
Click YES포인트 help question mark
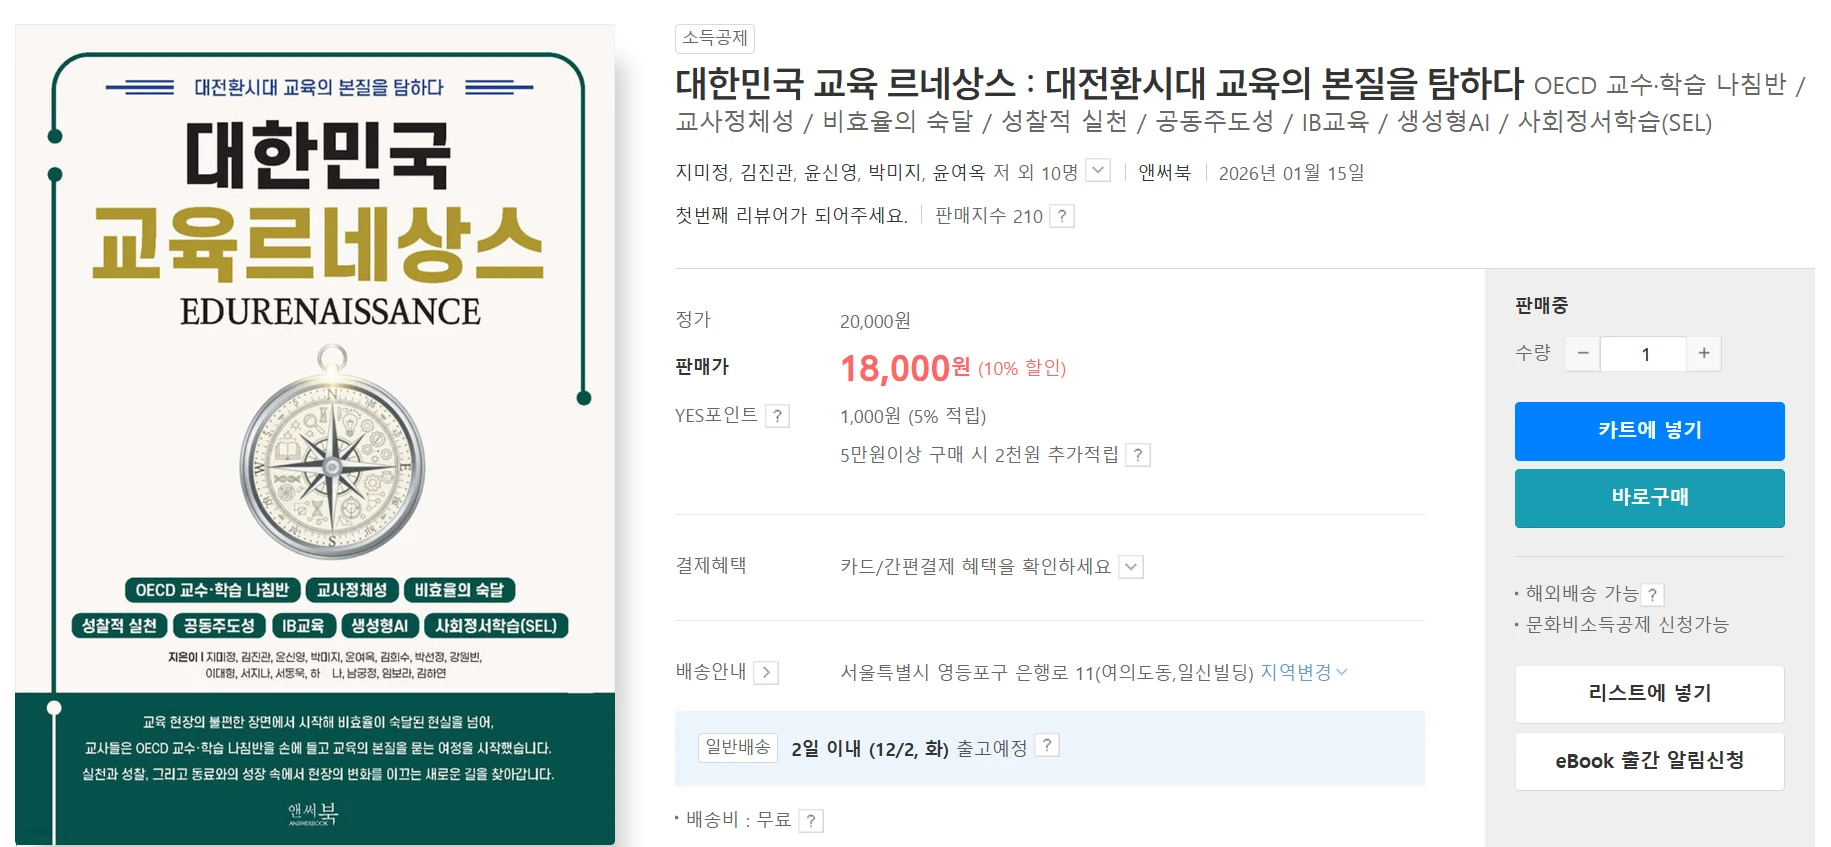point(777,416)
